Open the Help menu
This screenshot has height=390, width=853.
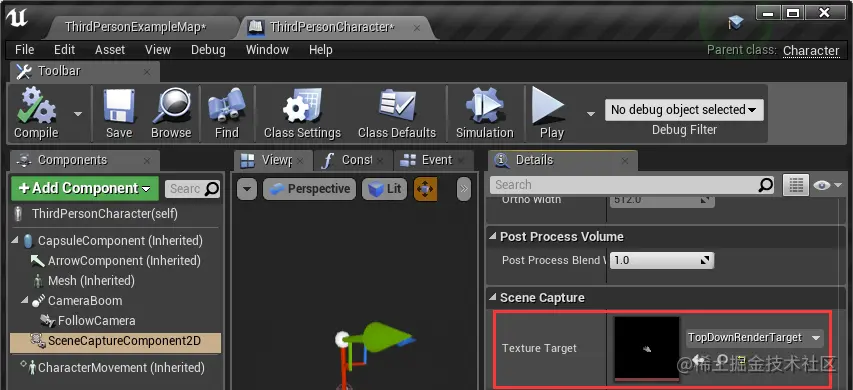coord(320,49)
